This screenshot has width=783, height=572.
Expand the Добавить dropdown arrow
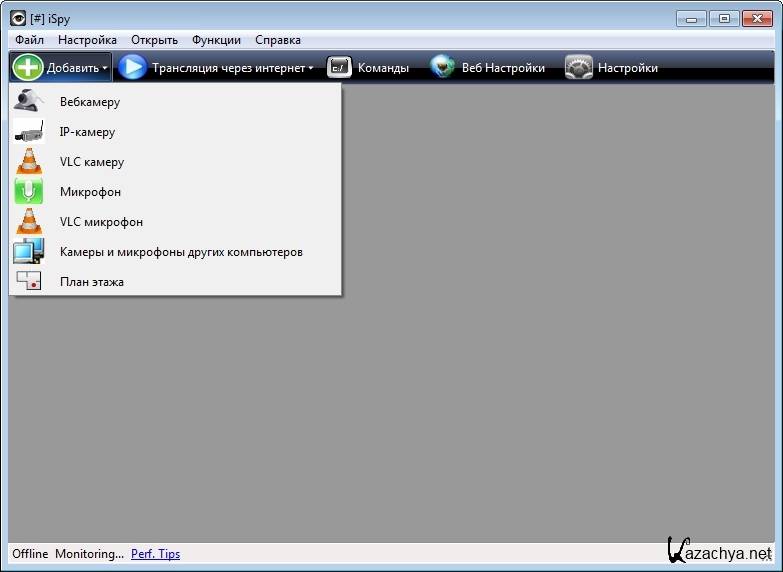pos(105,69)
